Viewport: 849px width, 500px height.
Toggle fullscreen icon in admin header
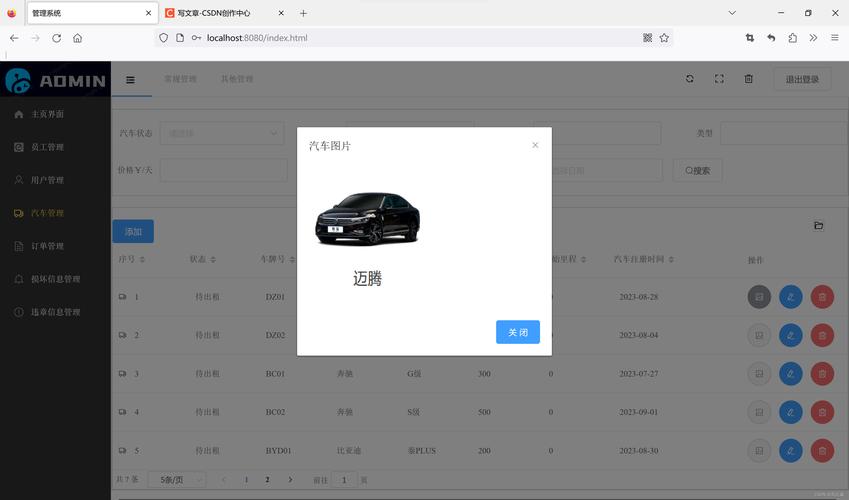(719, 79)
